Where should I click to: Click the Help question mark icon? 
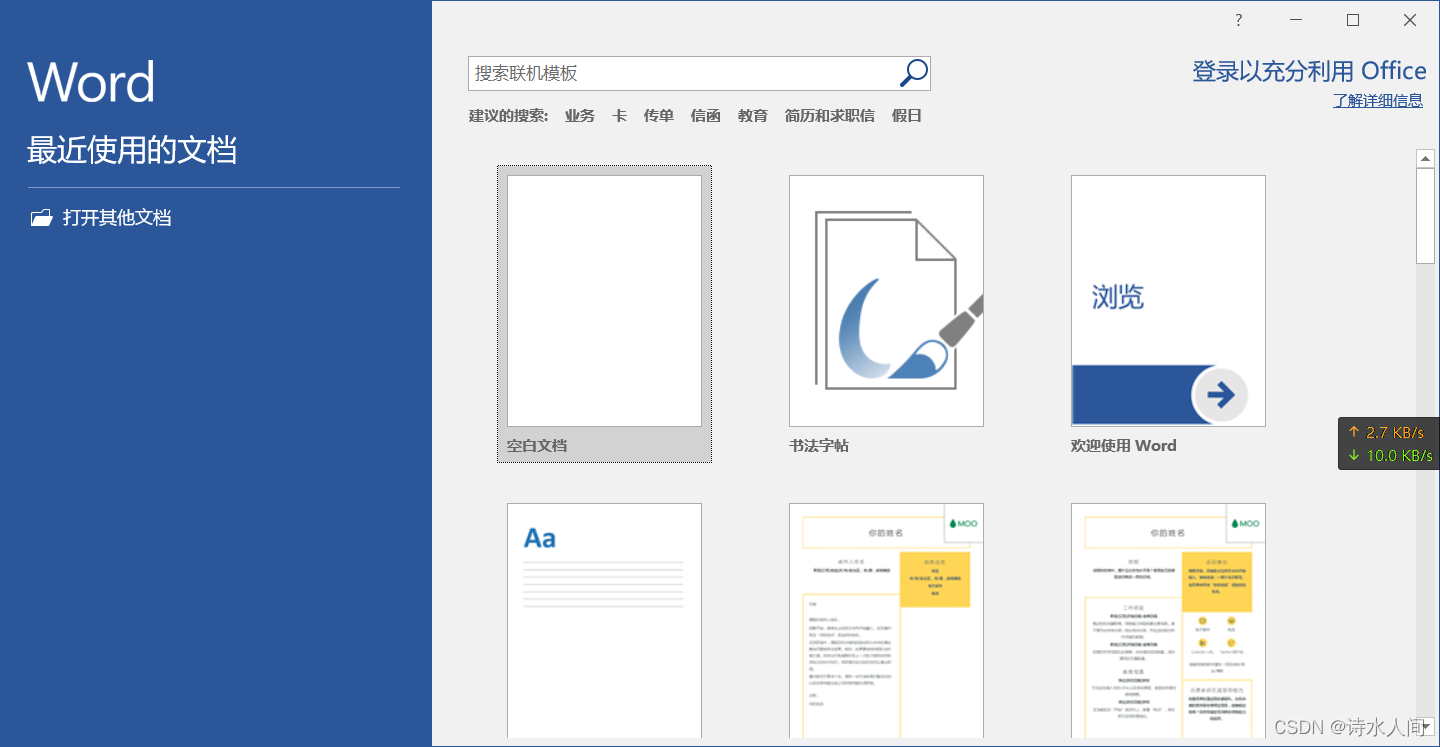1237,19
